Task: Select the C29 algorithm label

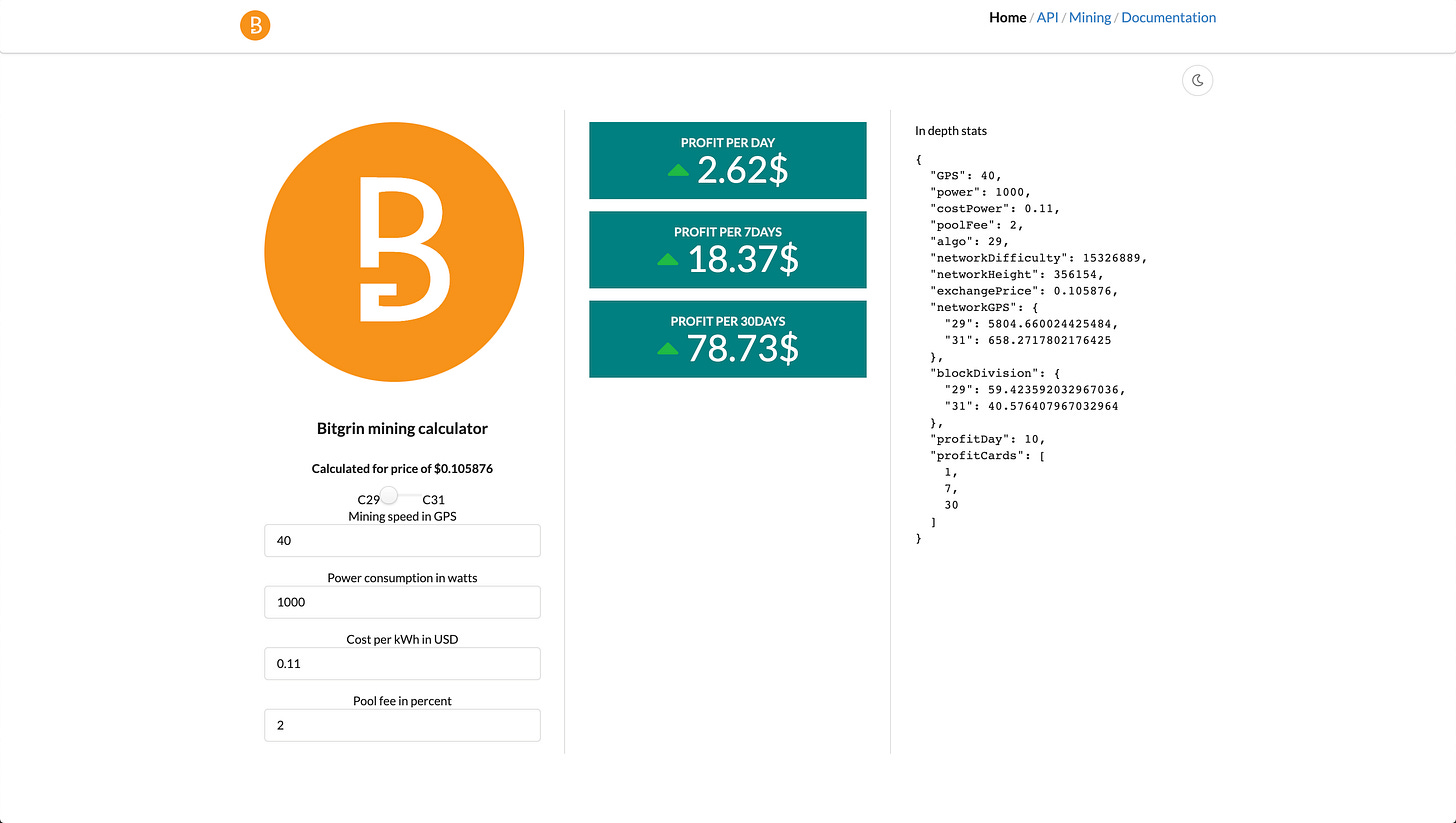Action: (368, 499)
